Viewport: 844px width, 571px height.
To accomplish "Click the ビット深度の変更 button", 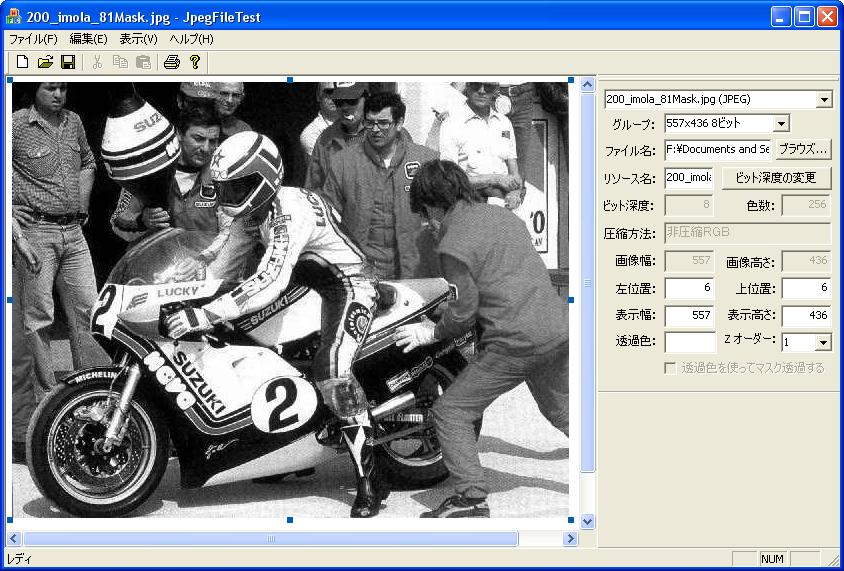I will point(776,178).
